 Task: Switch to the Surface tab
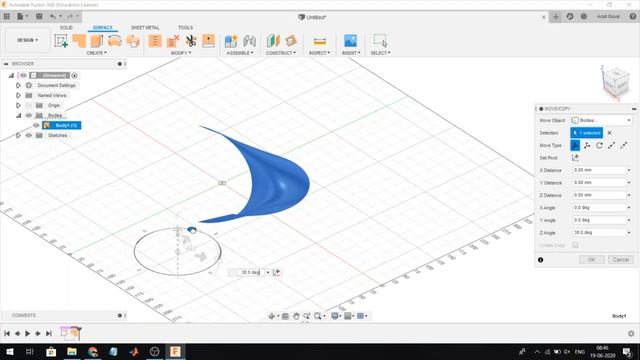point(102,27)
